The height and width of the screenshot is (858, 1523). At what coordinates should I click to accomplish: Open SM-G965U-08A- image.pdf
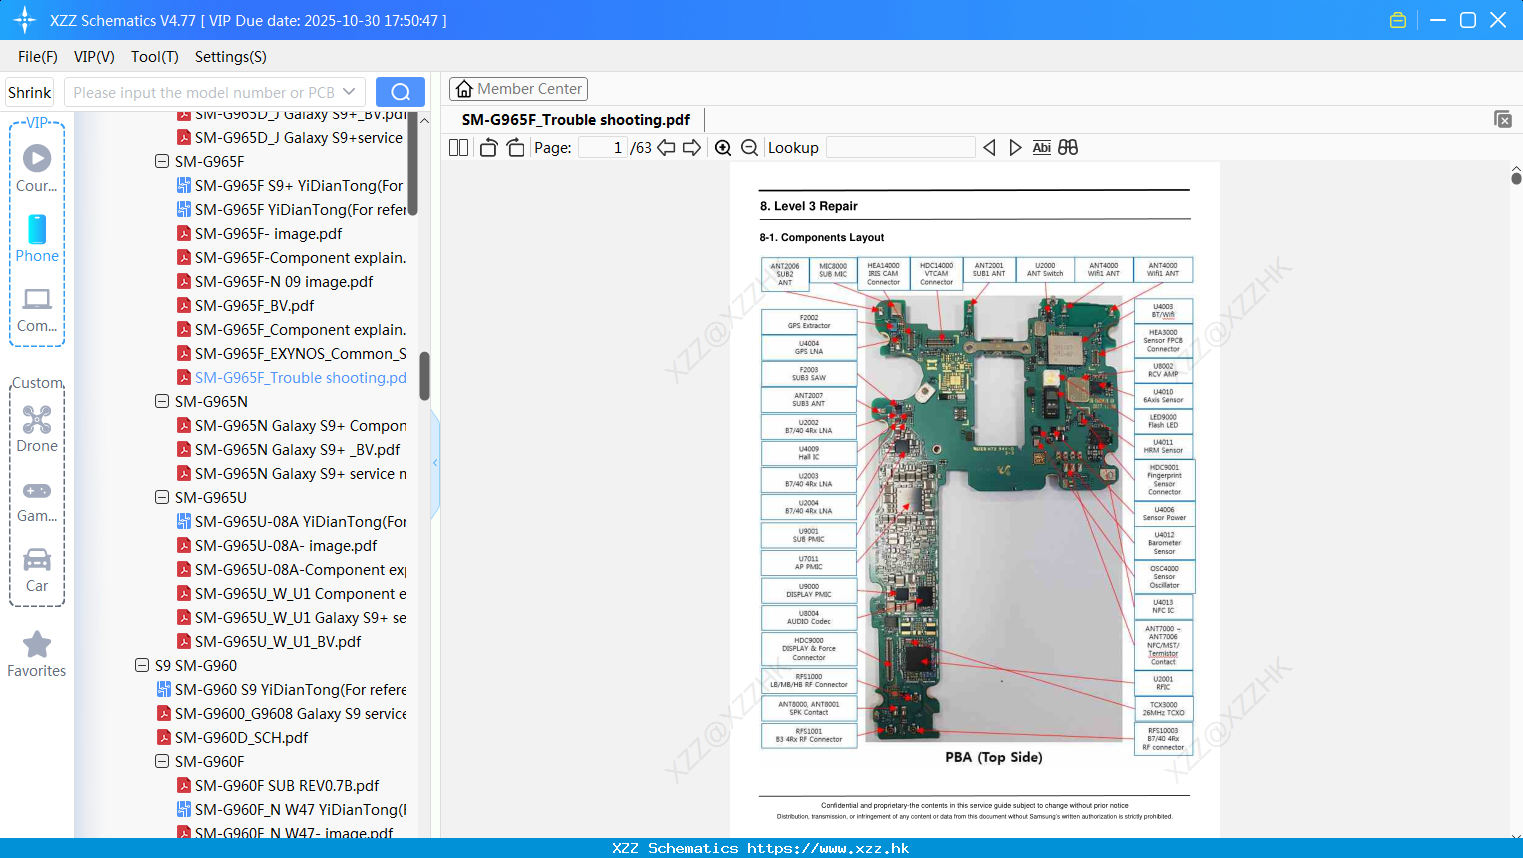277,545
